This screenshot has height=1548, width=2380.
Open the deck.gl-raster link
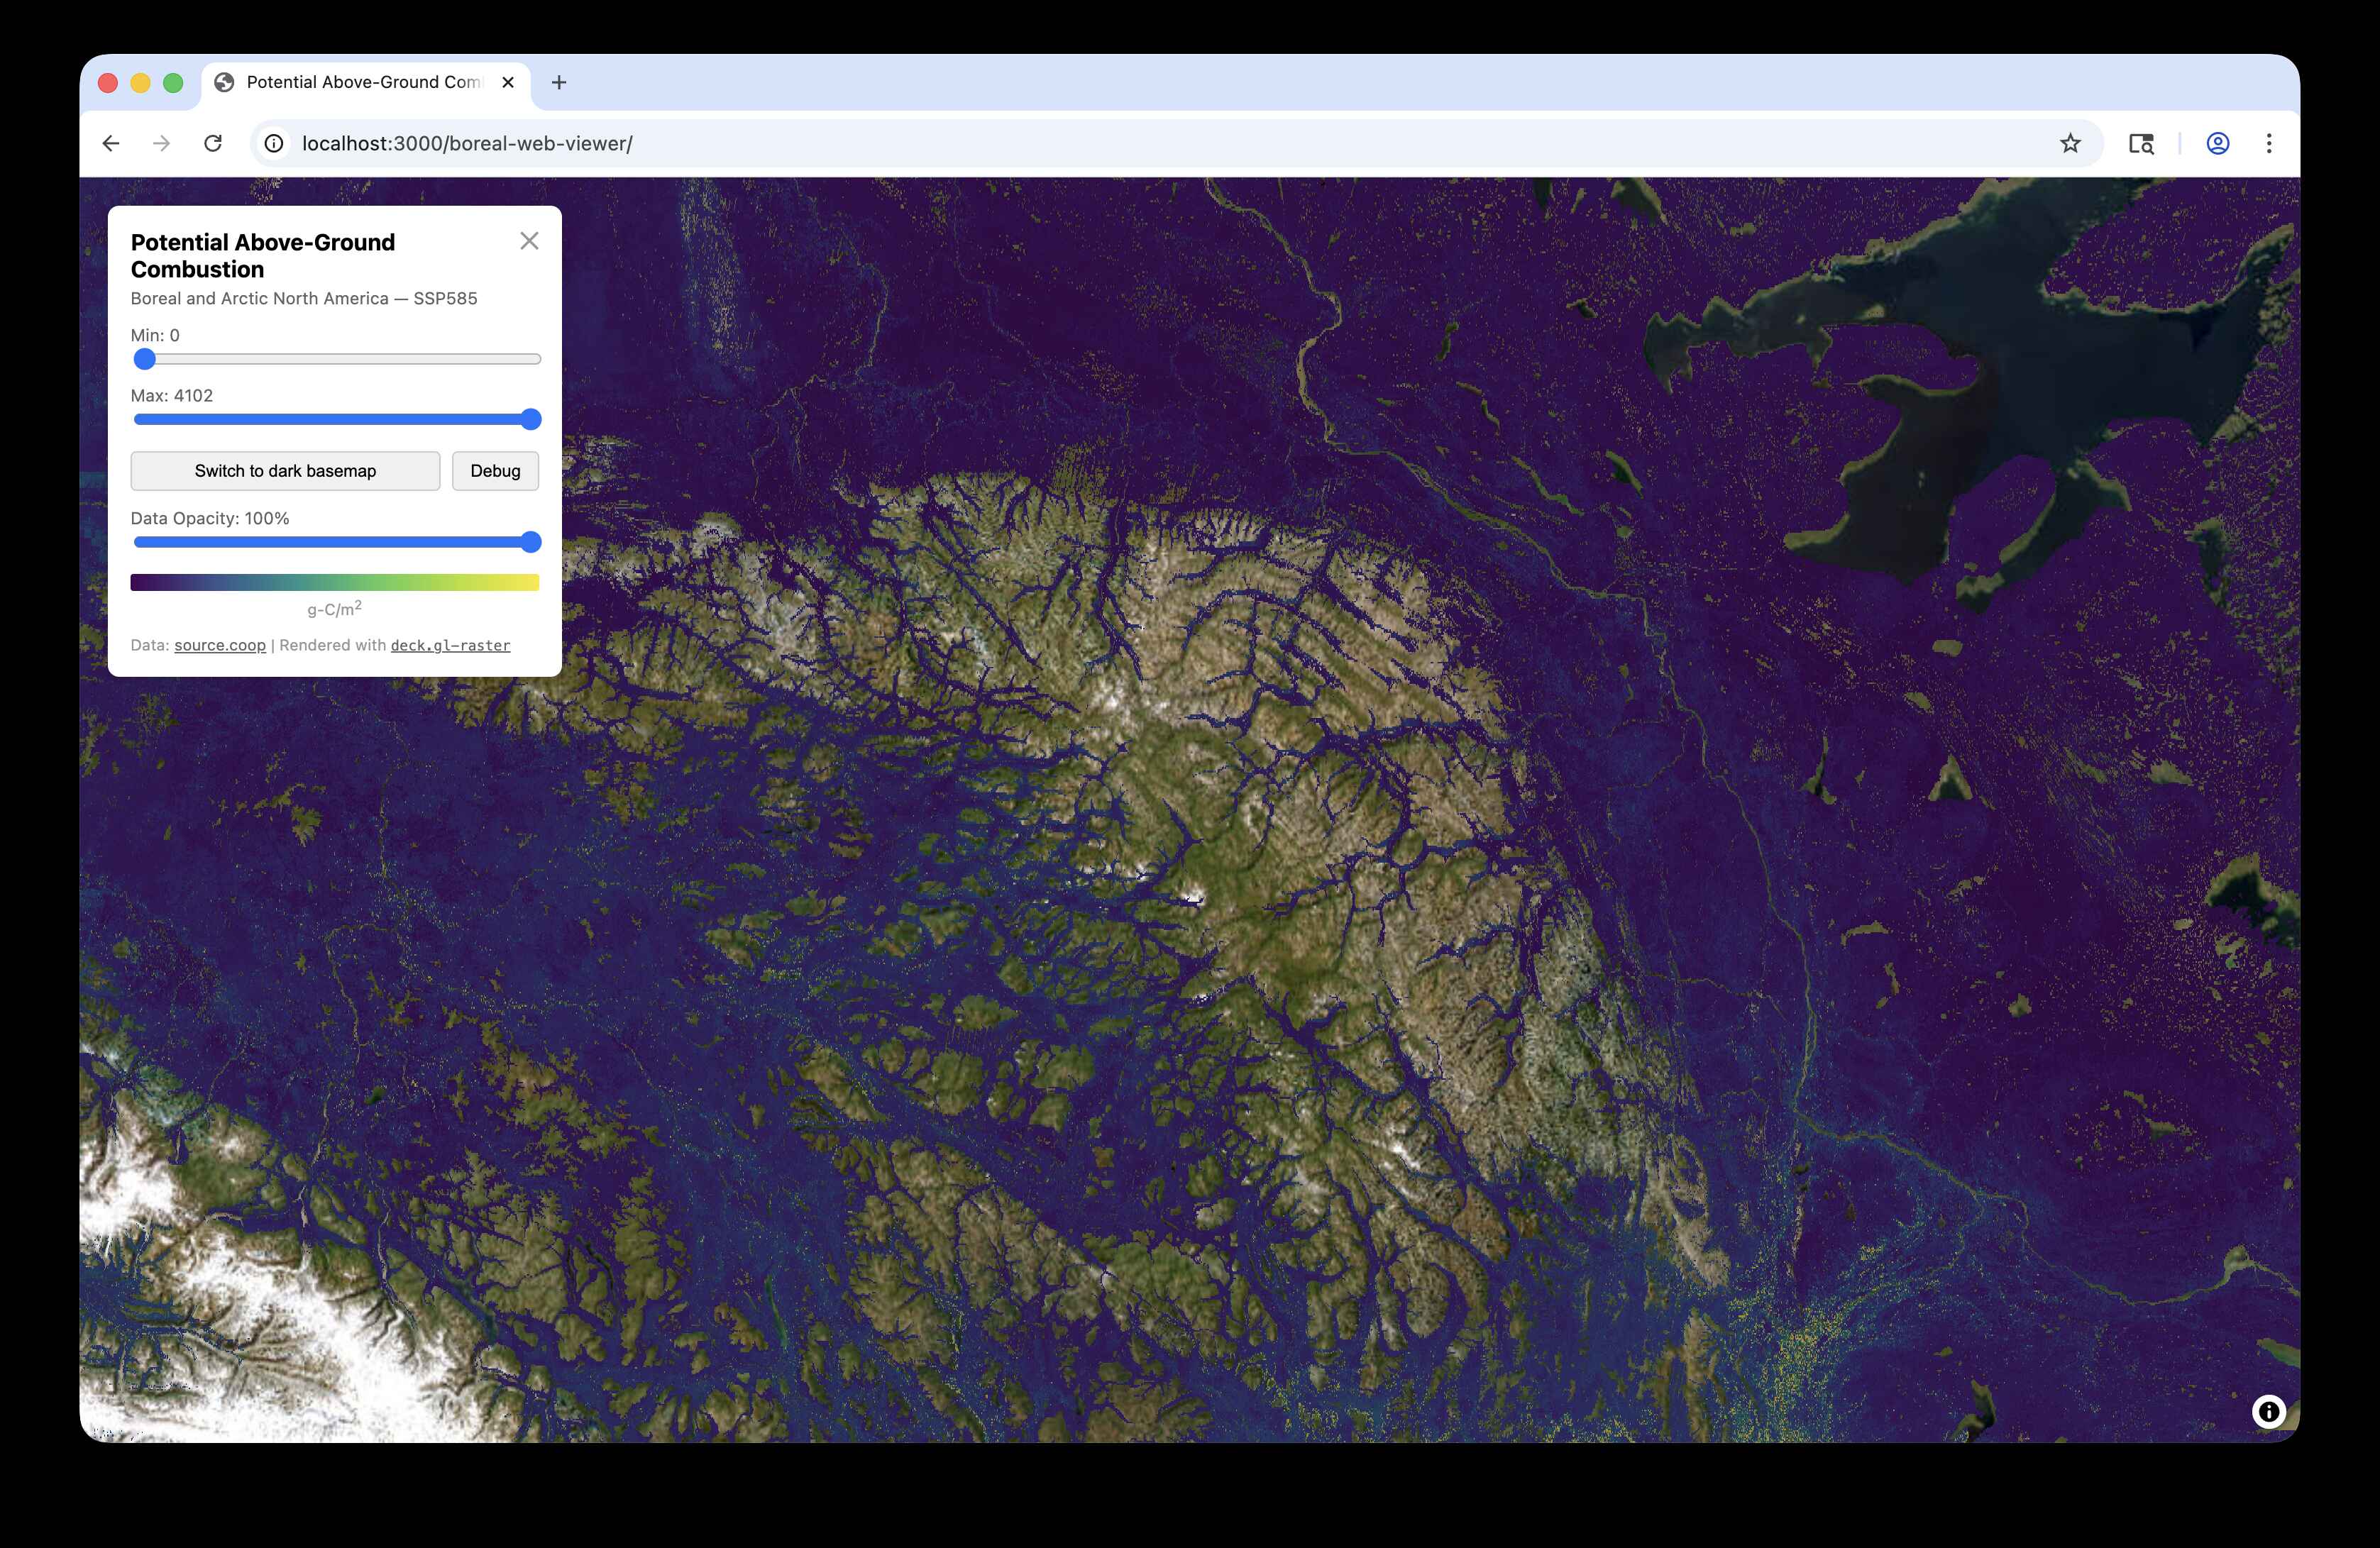450,646
